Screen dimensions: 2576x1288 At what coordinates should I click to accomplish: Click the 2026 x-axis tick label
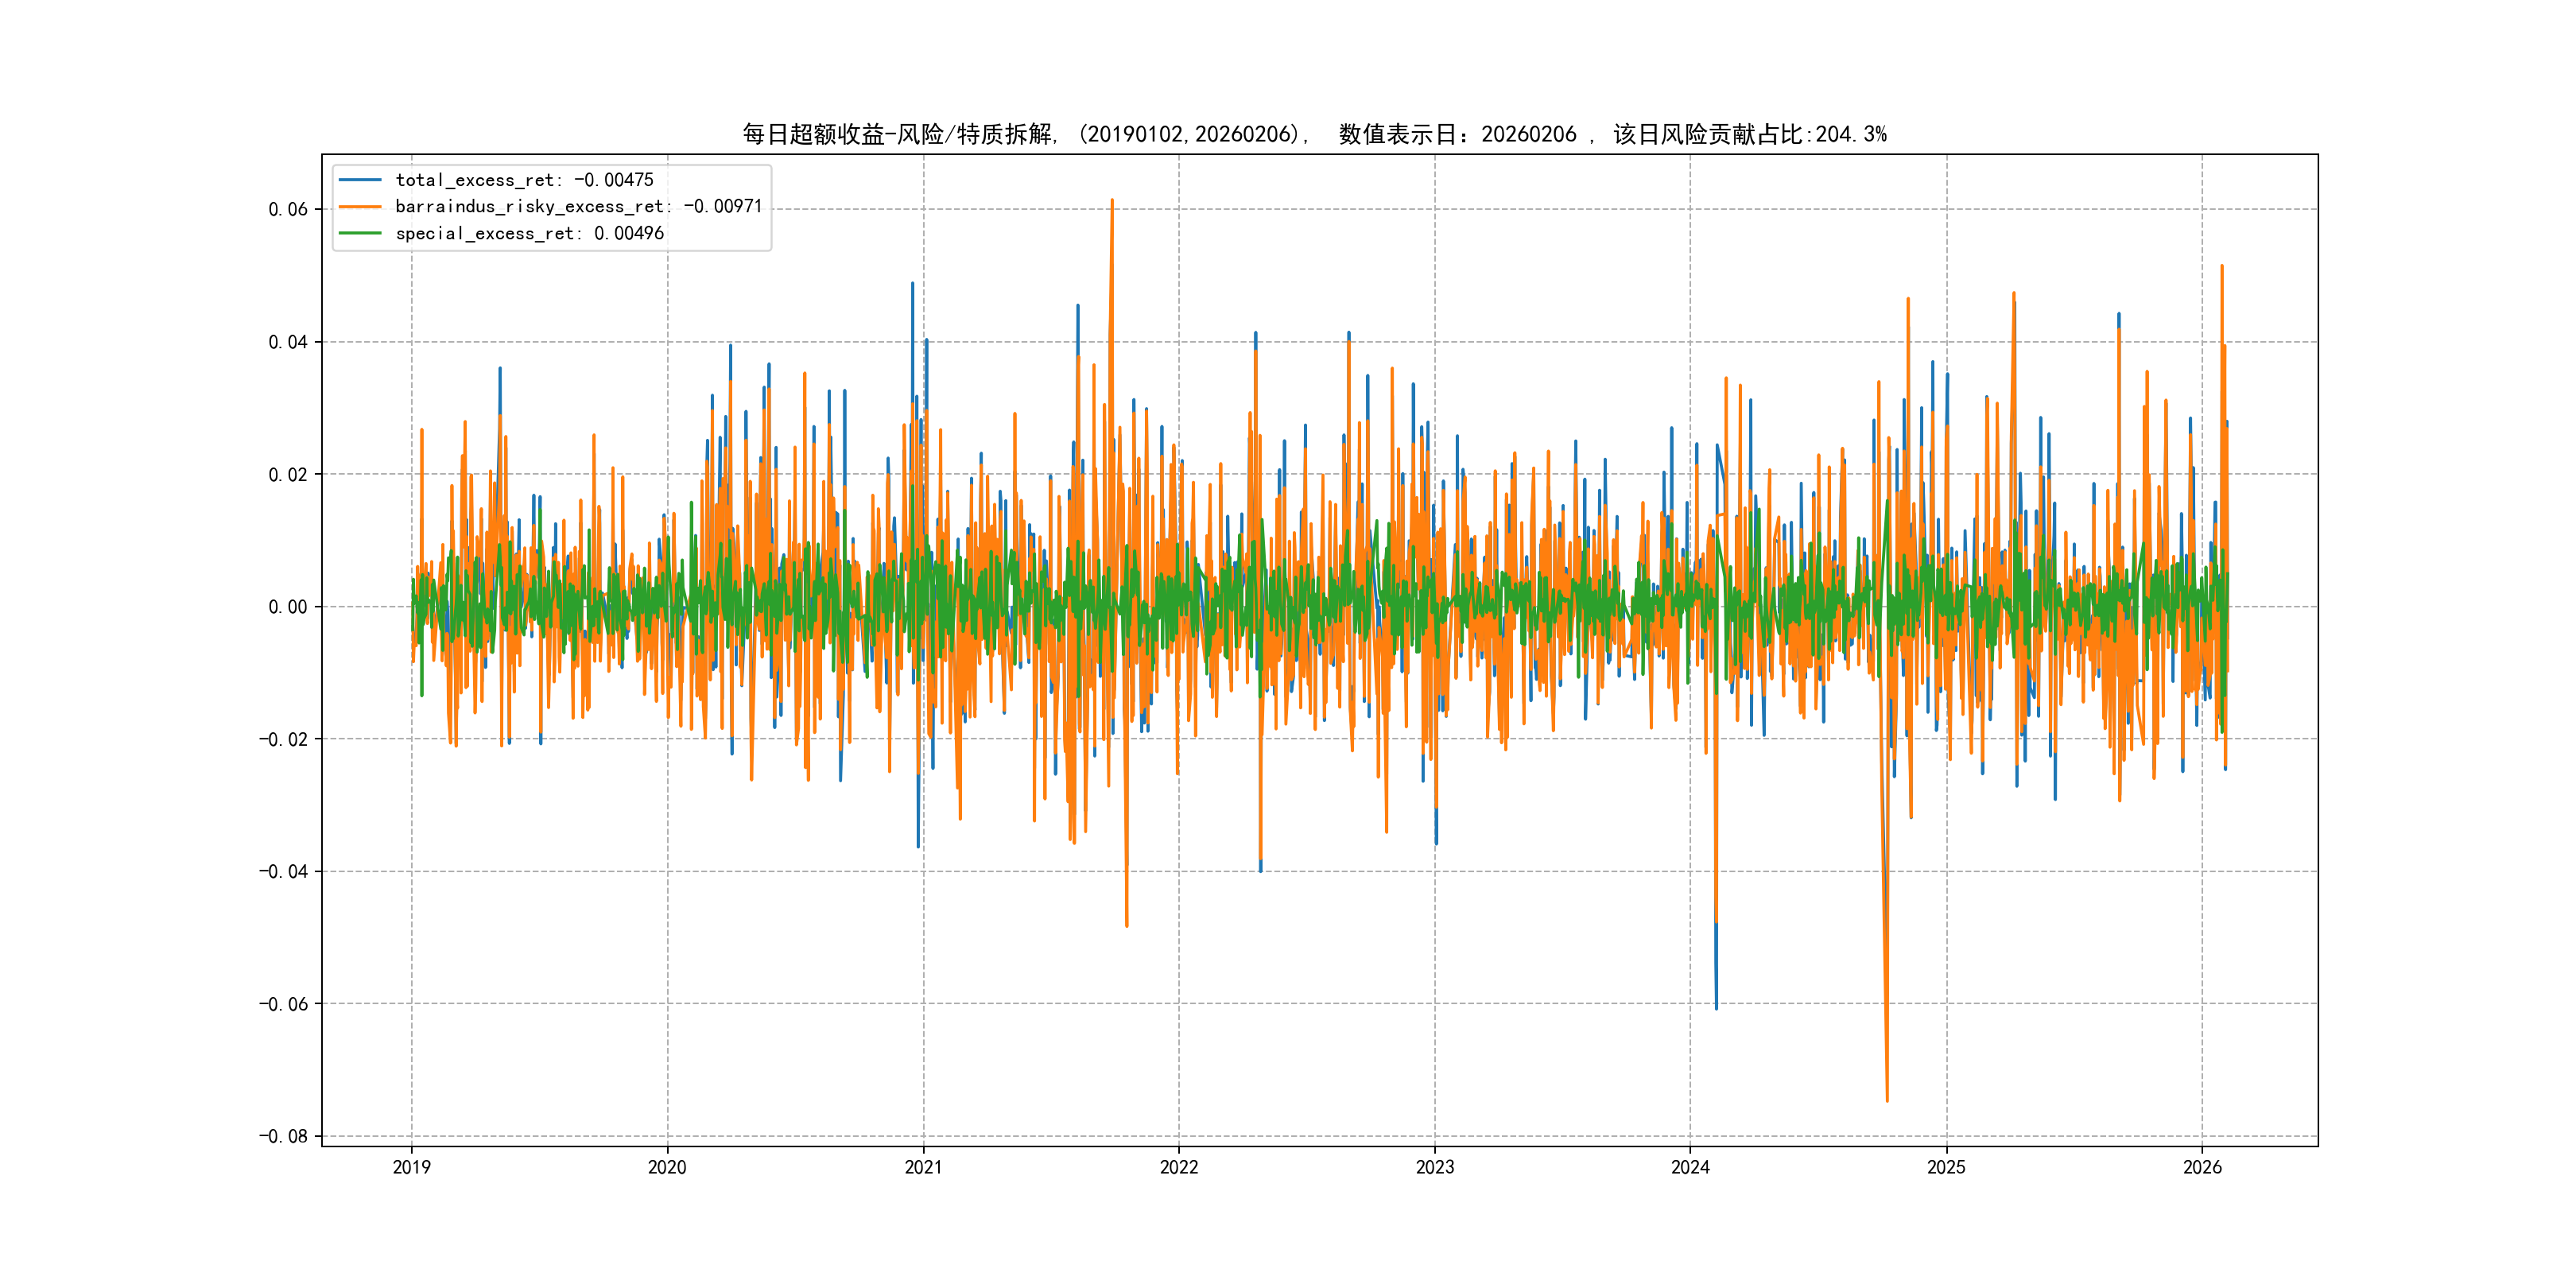click(2202, 1167)
